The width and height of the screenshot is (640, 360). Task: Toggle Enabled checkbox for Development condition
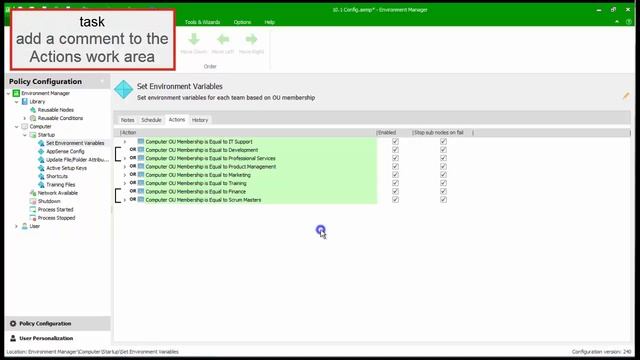(395, 150)
